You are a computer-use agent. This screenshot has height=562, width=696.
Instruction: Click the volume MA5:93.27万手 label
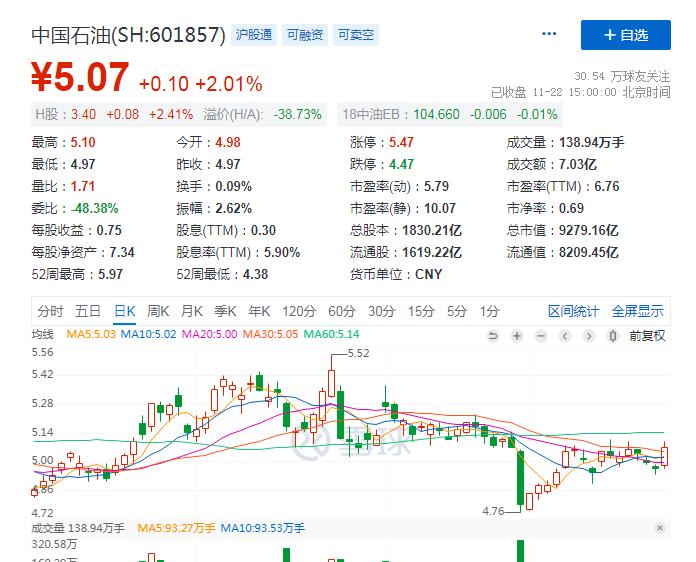pyautogui.click(x=176, y=528)
